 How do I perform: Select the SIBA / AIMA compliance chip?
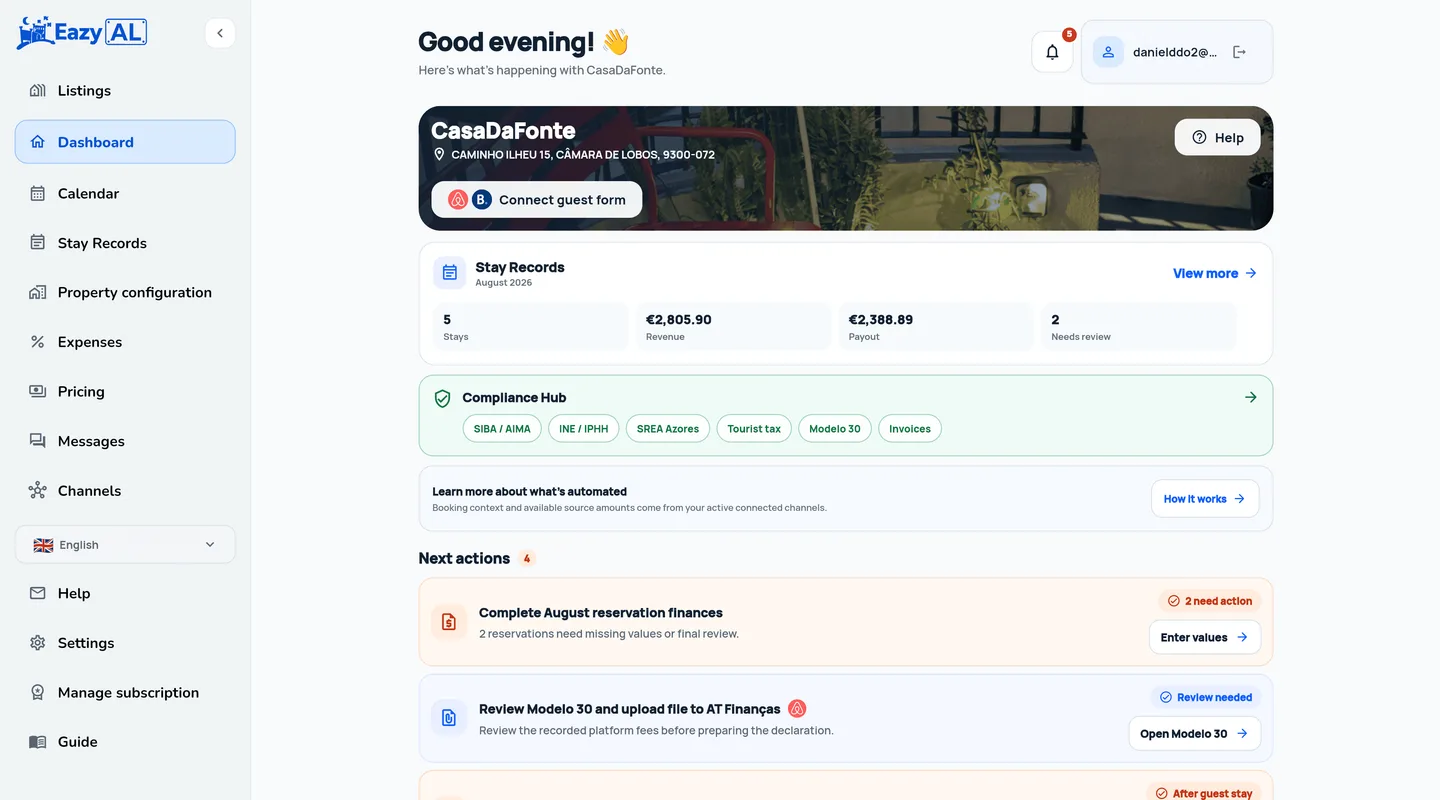[502, 429]
